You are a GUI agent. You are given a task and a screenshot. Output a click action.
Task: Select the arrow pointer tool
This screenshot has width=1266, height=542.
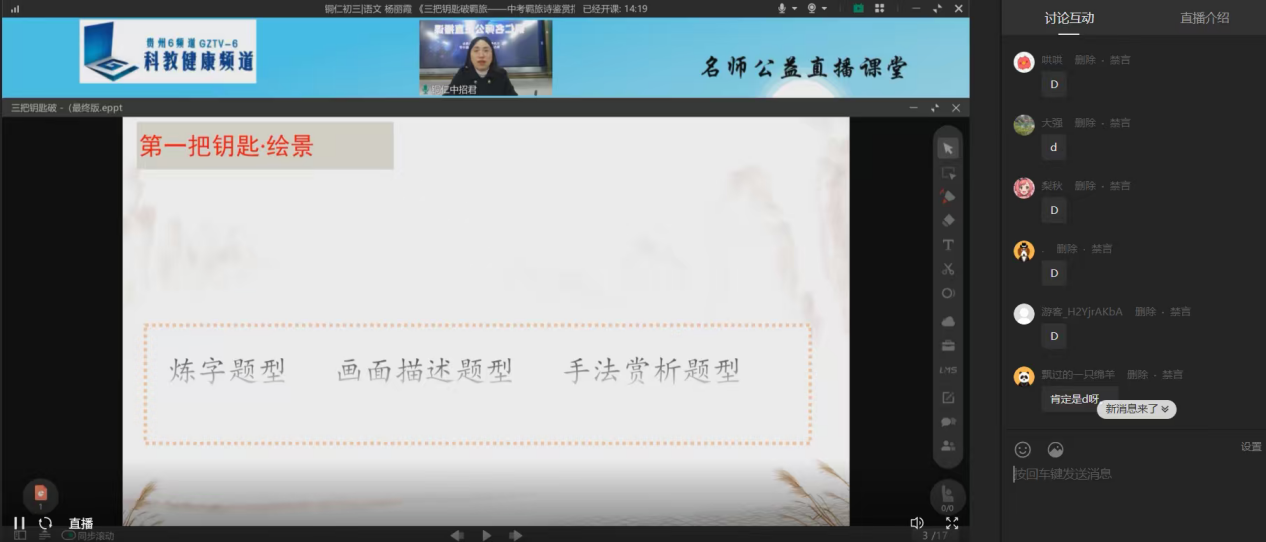[x=948, y=149]
